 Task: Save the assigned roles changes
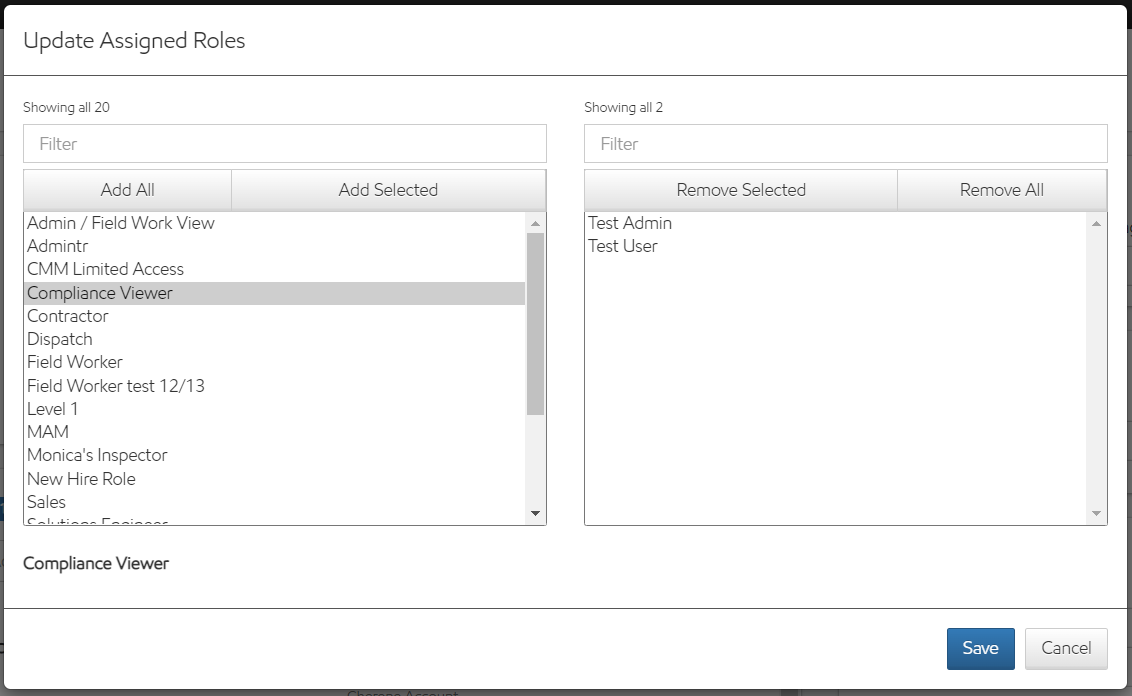tap(980, 648)
